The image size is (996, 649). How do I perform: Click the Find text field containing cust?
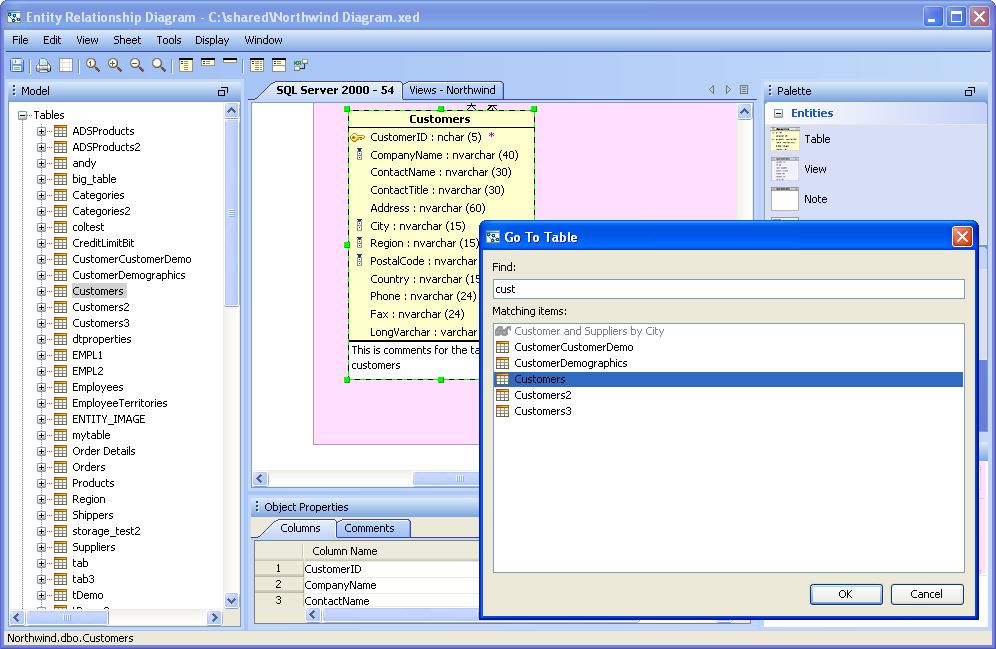[729, 289]
